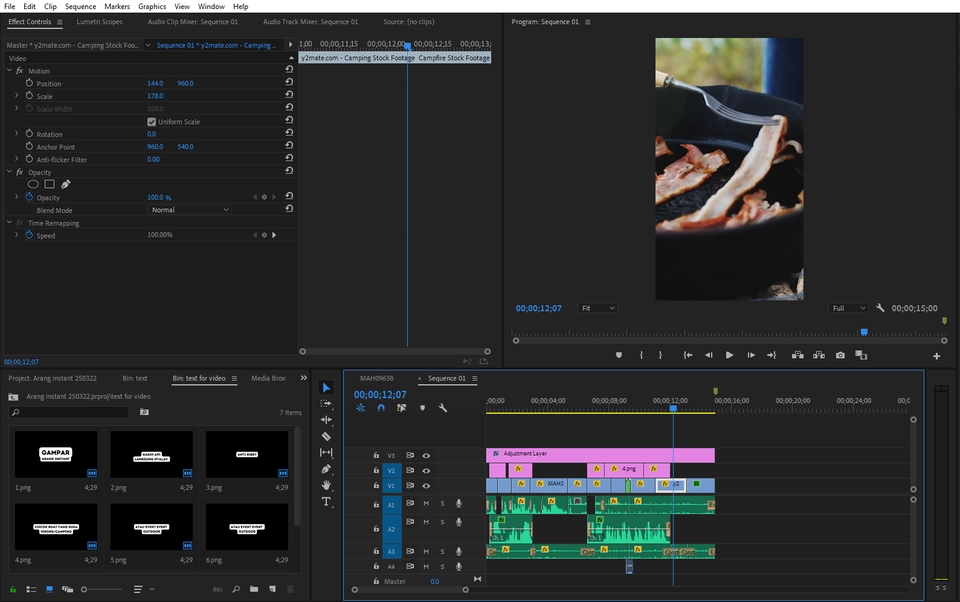
Task: Hide the V2 video track with its eye icon
Action: (x=426, y=469)
